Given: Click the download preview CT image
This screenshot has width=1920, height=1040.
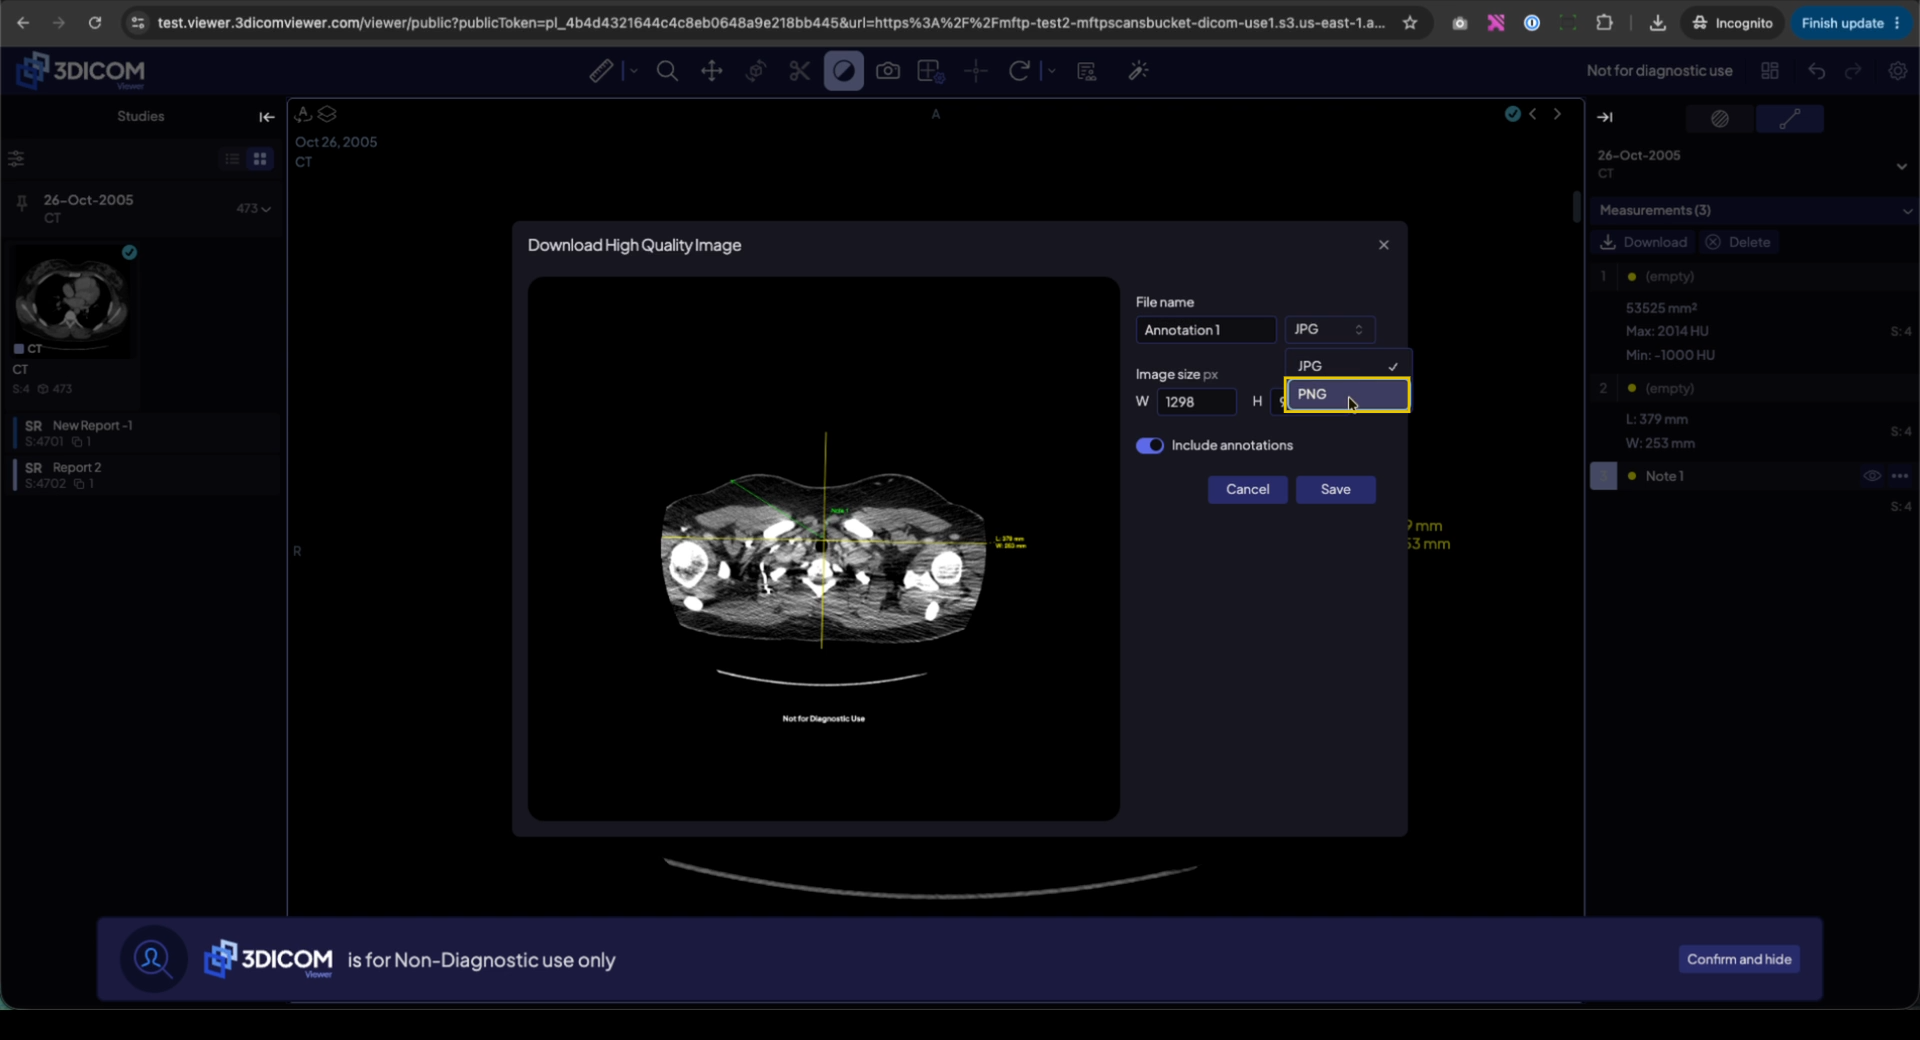Looking at the screenshot, I should [823, 549].
